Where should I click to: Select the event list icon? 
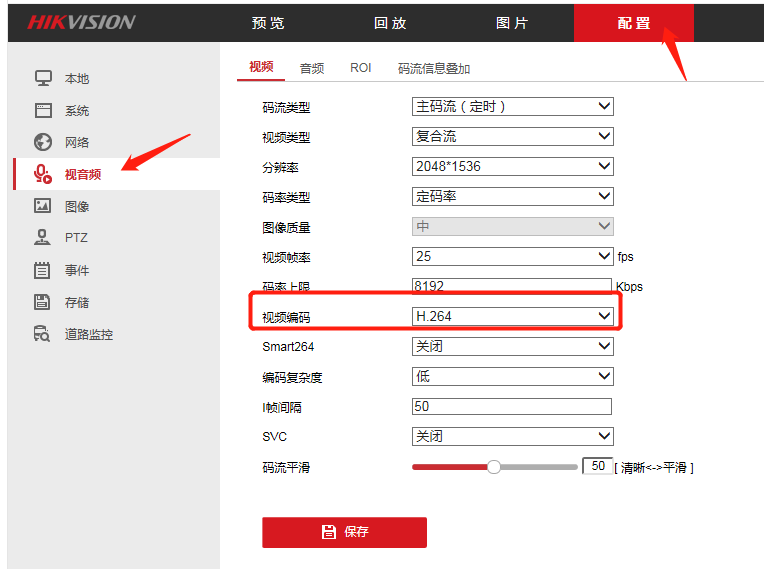click(x=42, y=270)
